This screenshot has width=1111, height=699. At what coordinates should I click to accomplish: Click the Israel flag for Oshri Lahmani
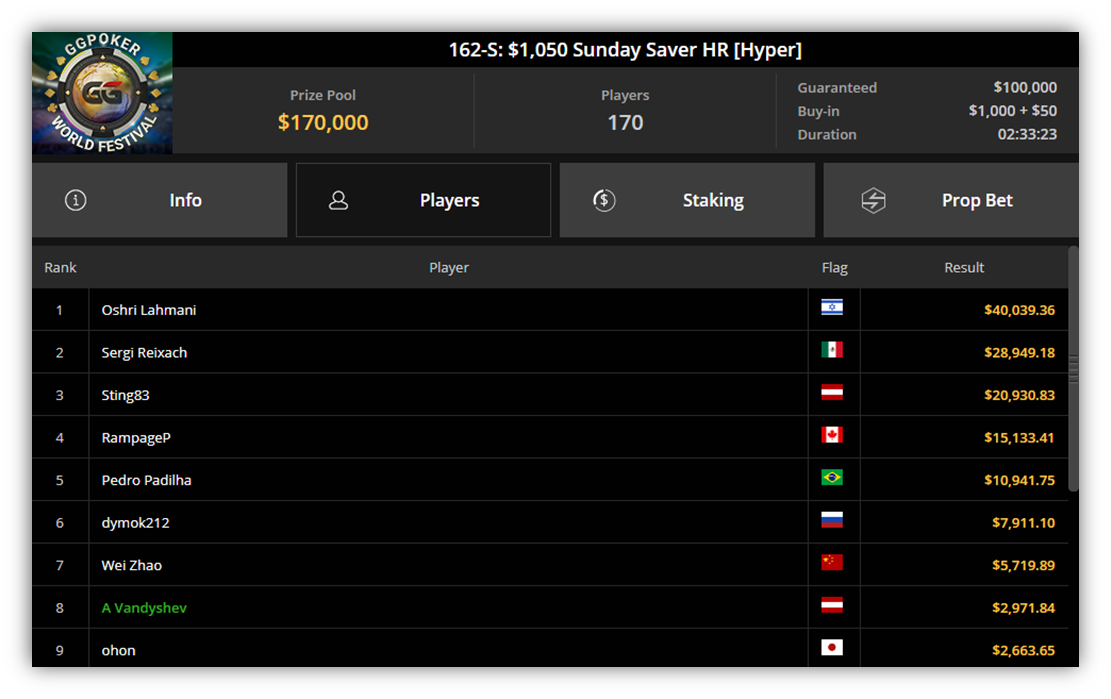click(x=832, y=307)
